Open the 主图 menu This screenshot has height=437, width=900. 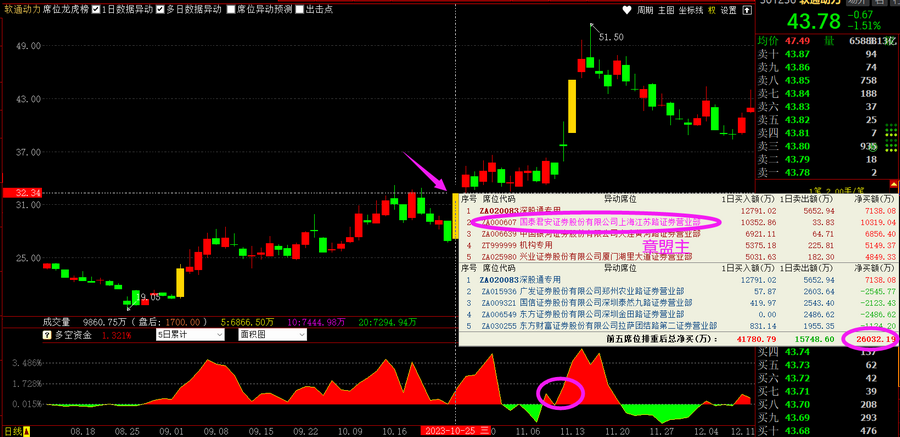666,10
